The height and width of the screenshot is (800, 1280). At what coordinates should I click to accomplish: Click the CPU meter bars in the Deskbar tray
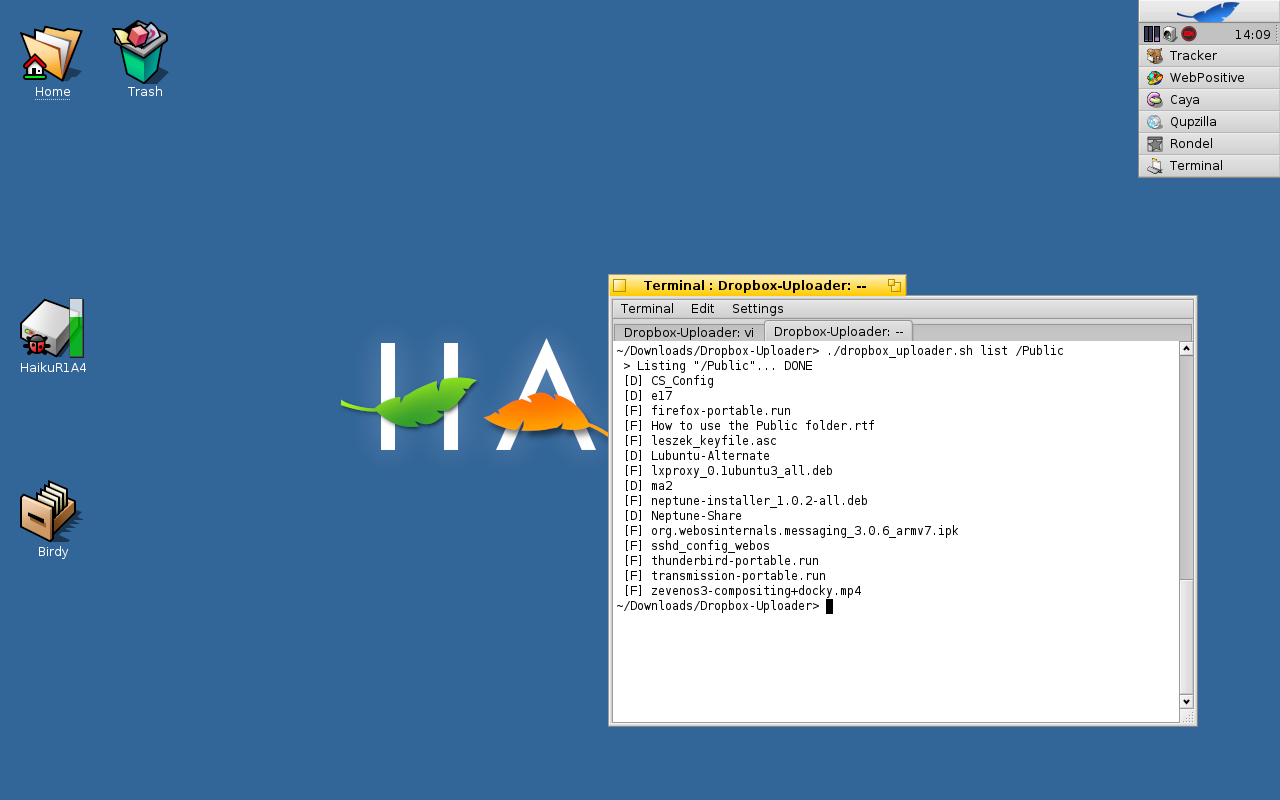pyautogui.click(x=1151, y=34)
